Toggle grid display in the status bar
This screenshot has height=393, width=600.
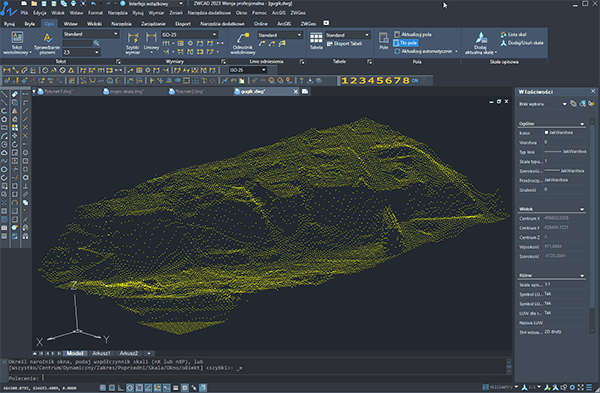pyautogui.click(x=112, y=388)
